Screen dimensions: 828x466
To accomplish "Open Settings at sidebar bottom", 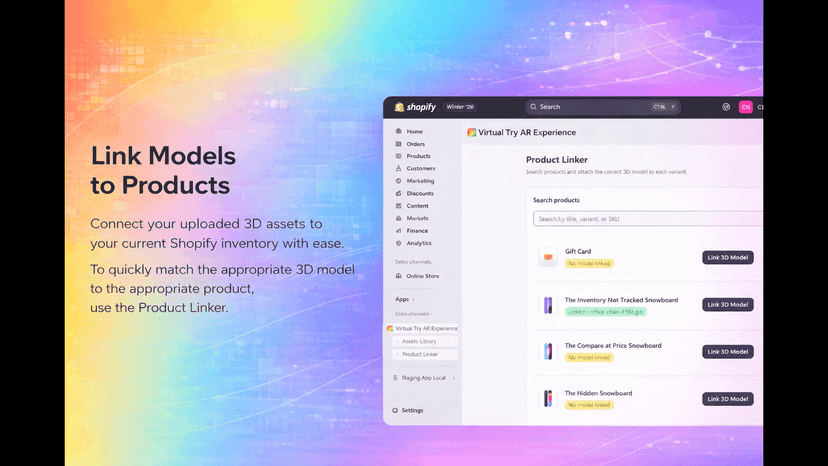I will [412, 410].
